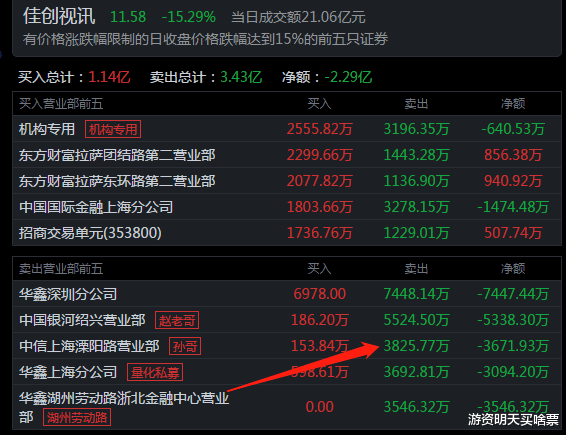This screenshot has width=566, height=435.
Task: Click buy amount 186.20万
Action: click(319, 320)
